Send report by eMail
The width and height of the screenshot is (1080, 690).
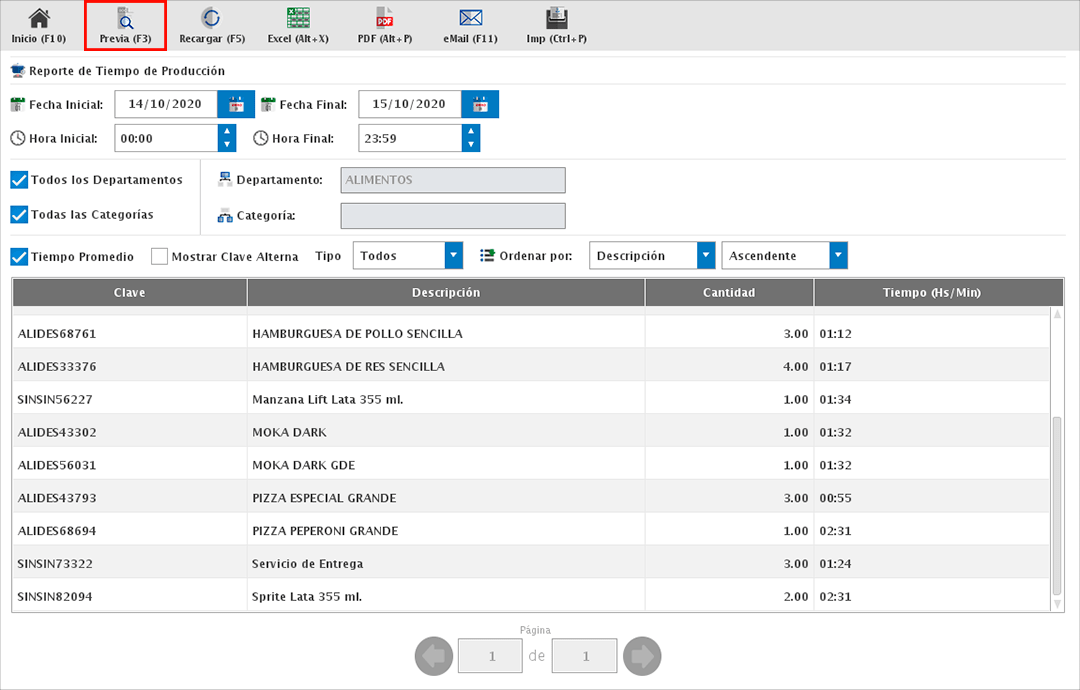471,26
